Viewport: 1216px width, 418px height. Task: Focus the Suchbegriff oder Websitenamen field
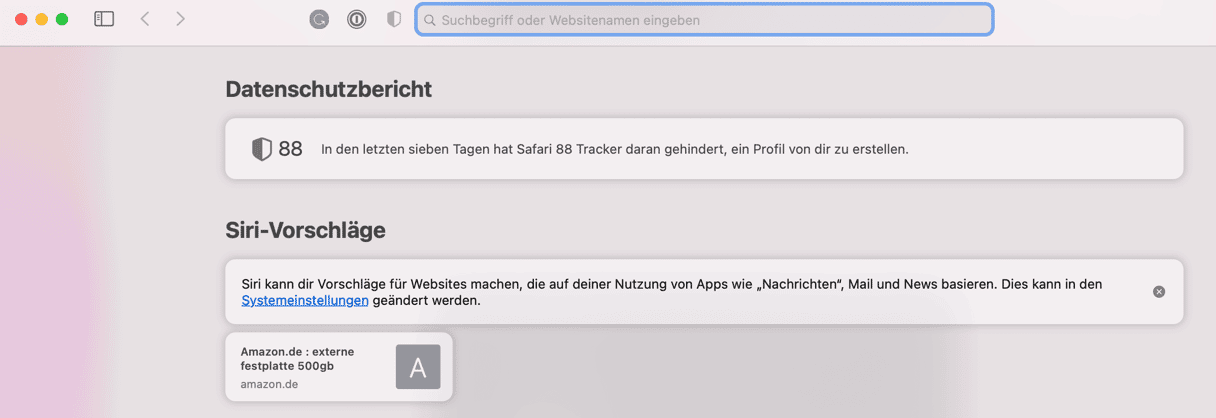pos(704,20)
